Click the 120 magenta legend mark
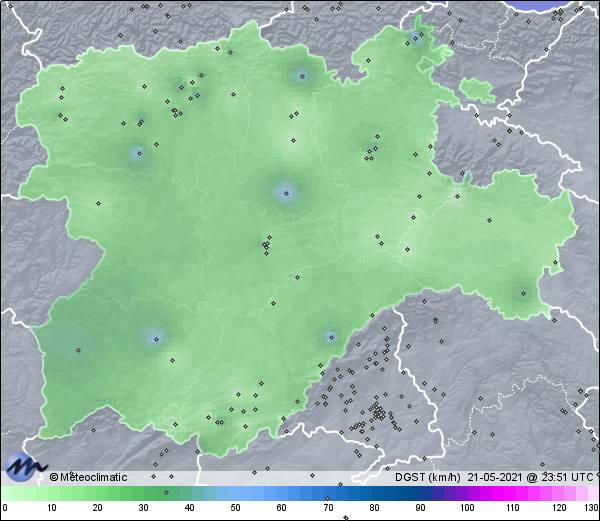 pos(553,508)
